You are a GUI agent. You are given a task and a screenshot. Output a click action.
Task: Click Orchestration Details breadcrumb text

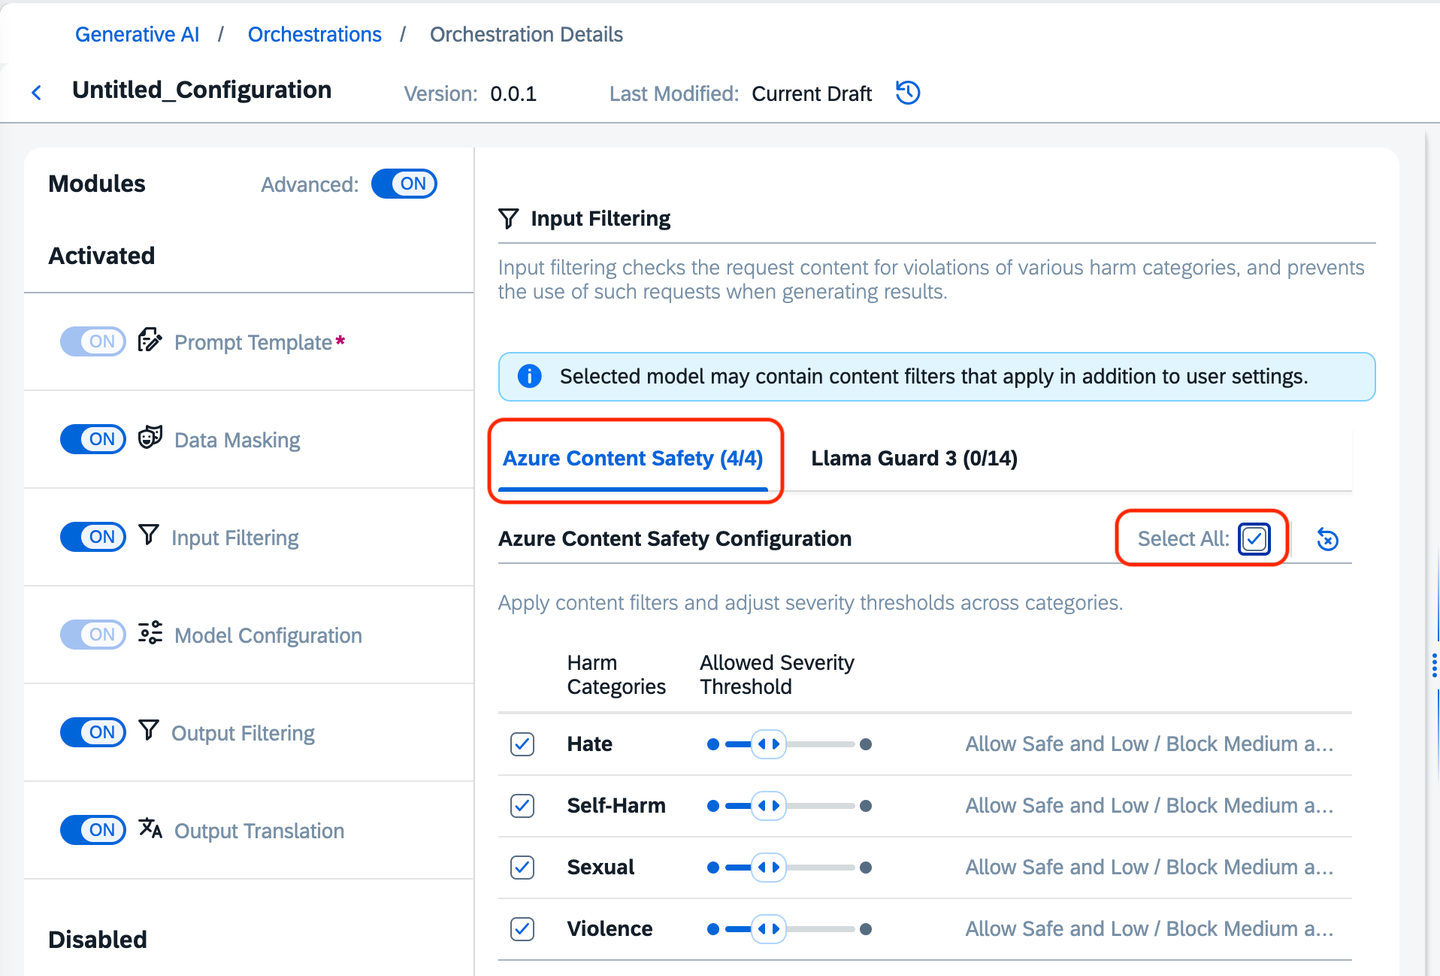(x=526, y=35)
